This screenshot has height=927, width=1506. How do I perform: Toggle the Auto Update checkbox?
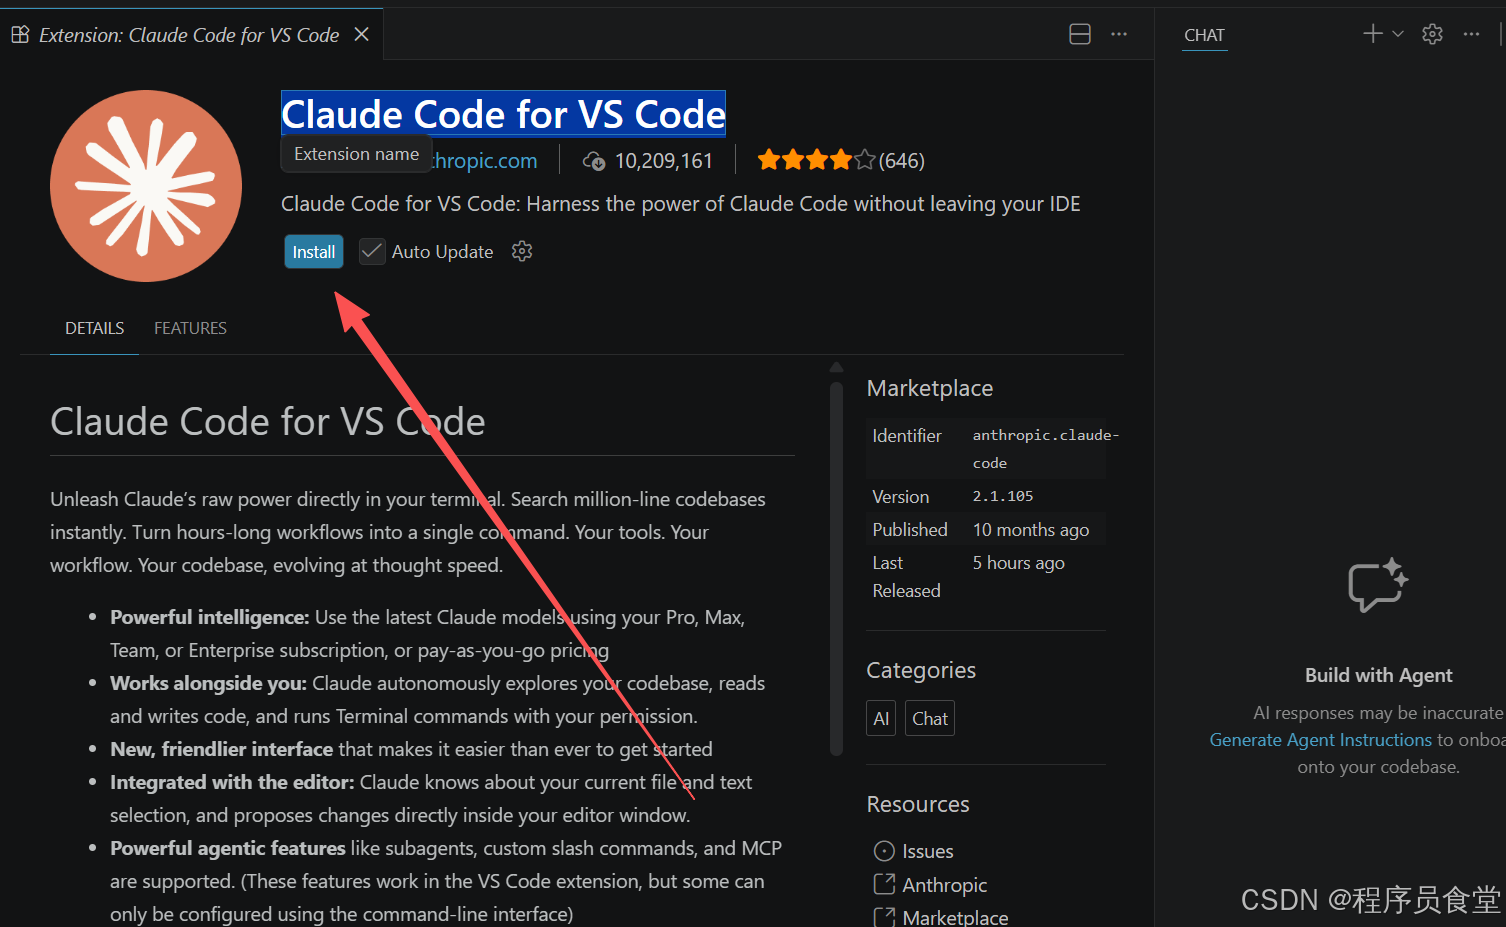pyautogui.click(x=372, y=251)
